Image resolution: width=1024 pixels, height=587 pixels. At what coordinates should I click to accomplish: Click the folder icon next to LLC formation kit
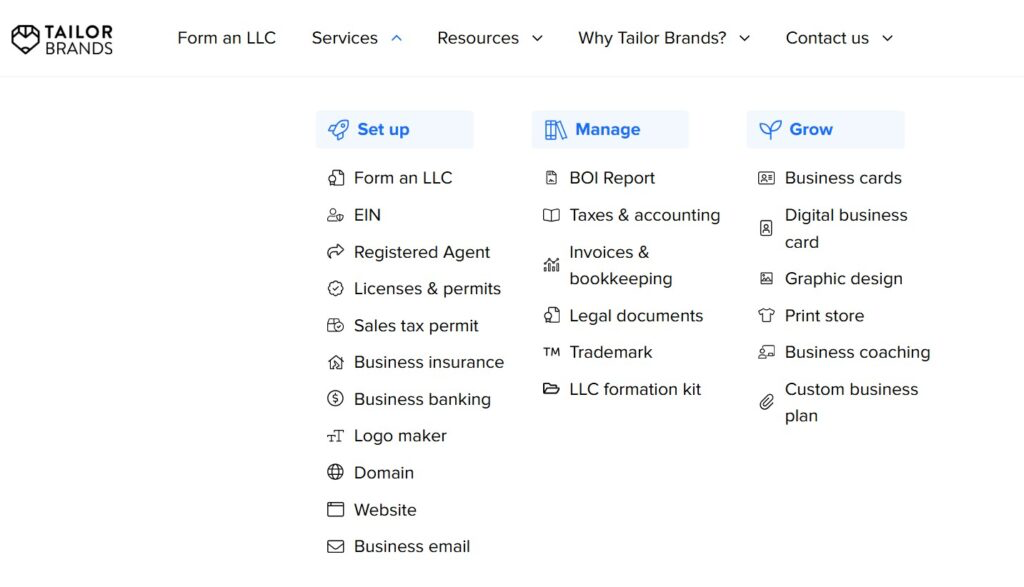(x=553, y=389)
